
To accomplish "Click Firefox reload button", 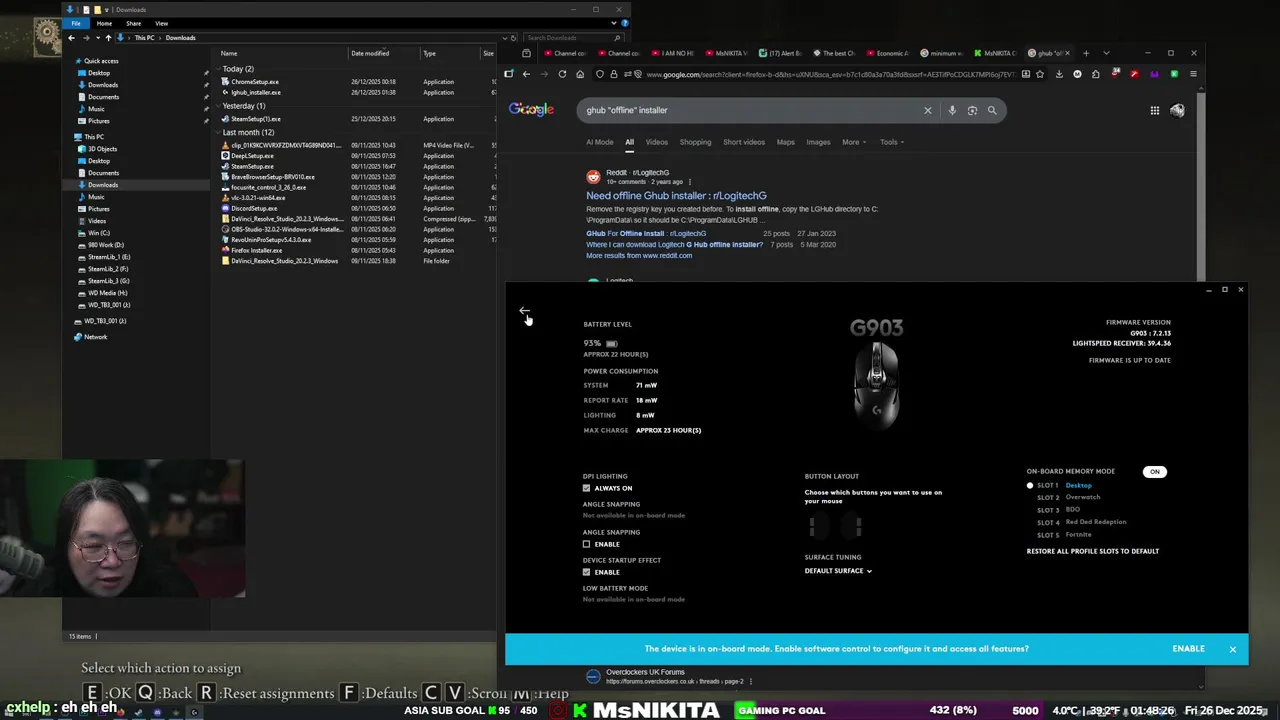I will pyautogui.click(x=562, y=74).
